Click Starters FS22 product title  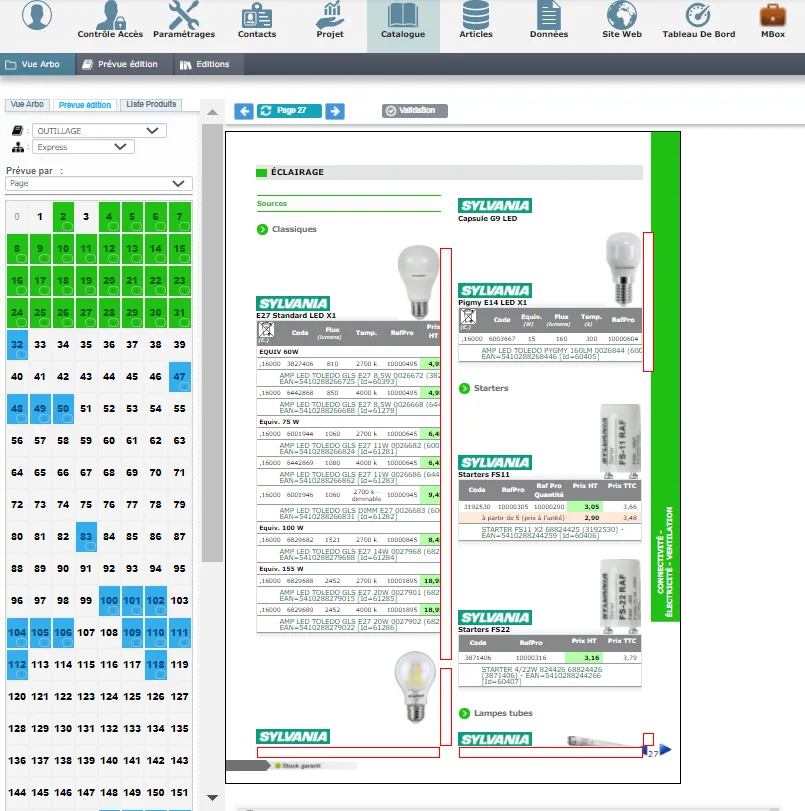pyautogui.click(x=484, y=629)
